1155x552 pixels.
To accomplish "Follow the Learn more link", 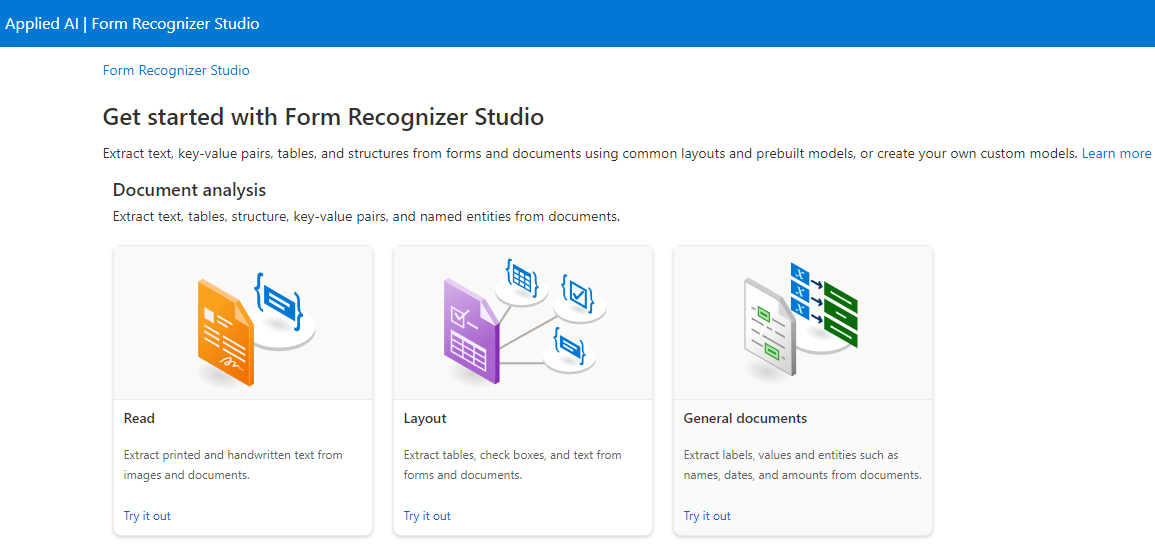I will 1116,153.
